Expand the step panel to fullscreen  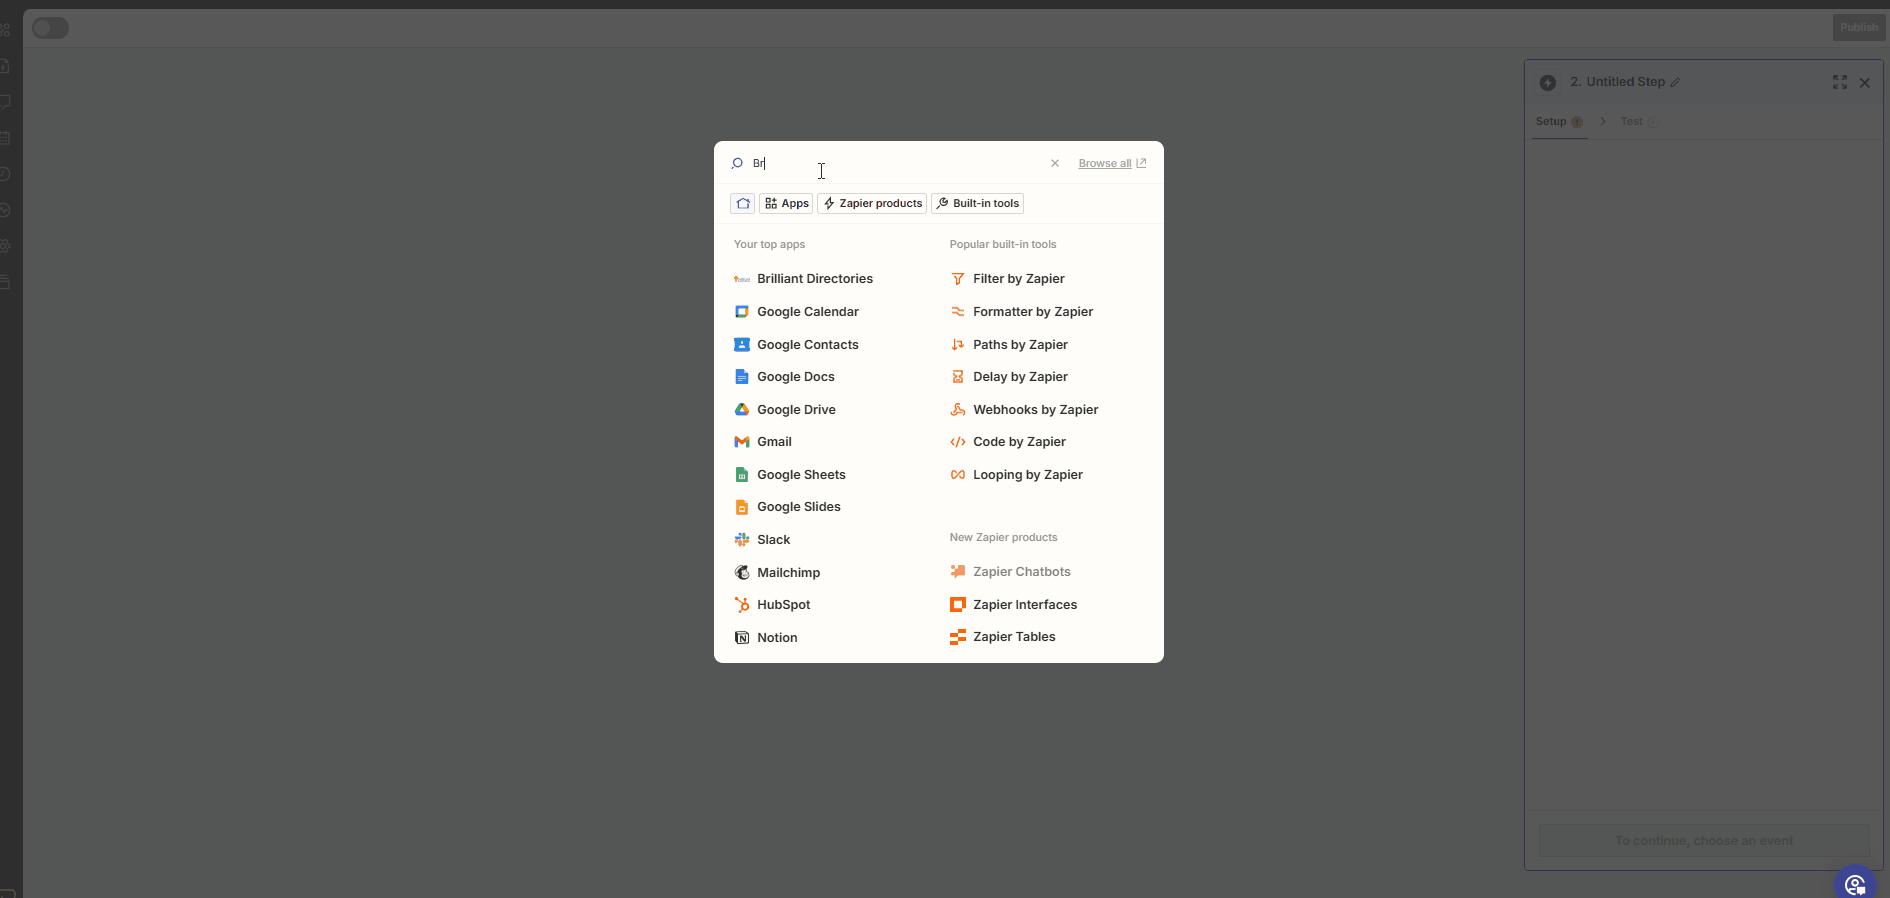pyautogui.click(x=1840, y=82)
